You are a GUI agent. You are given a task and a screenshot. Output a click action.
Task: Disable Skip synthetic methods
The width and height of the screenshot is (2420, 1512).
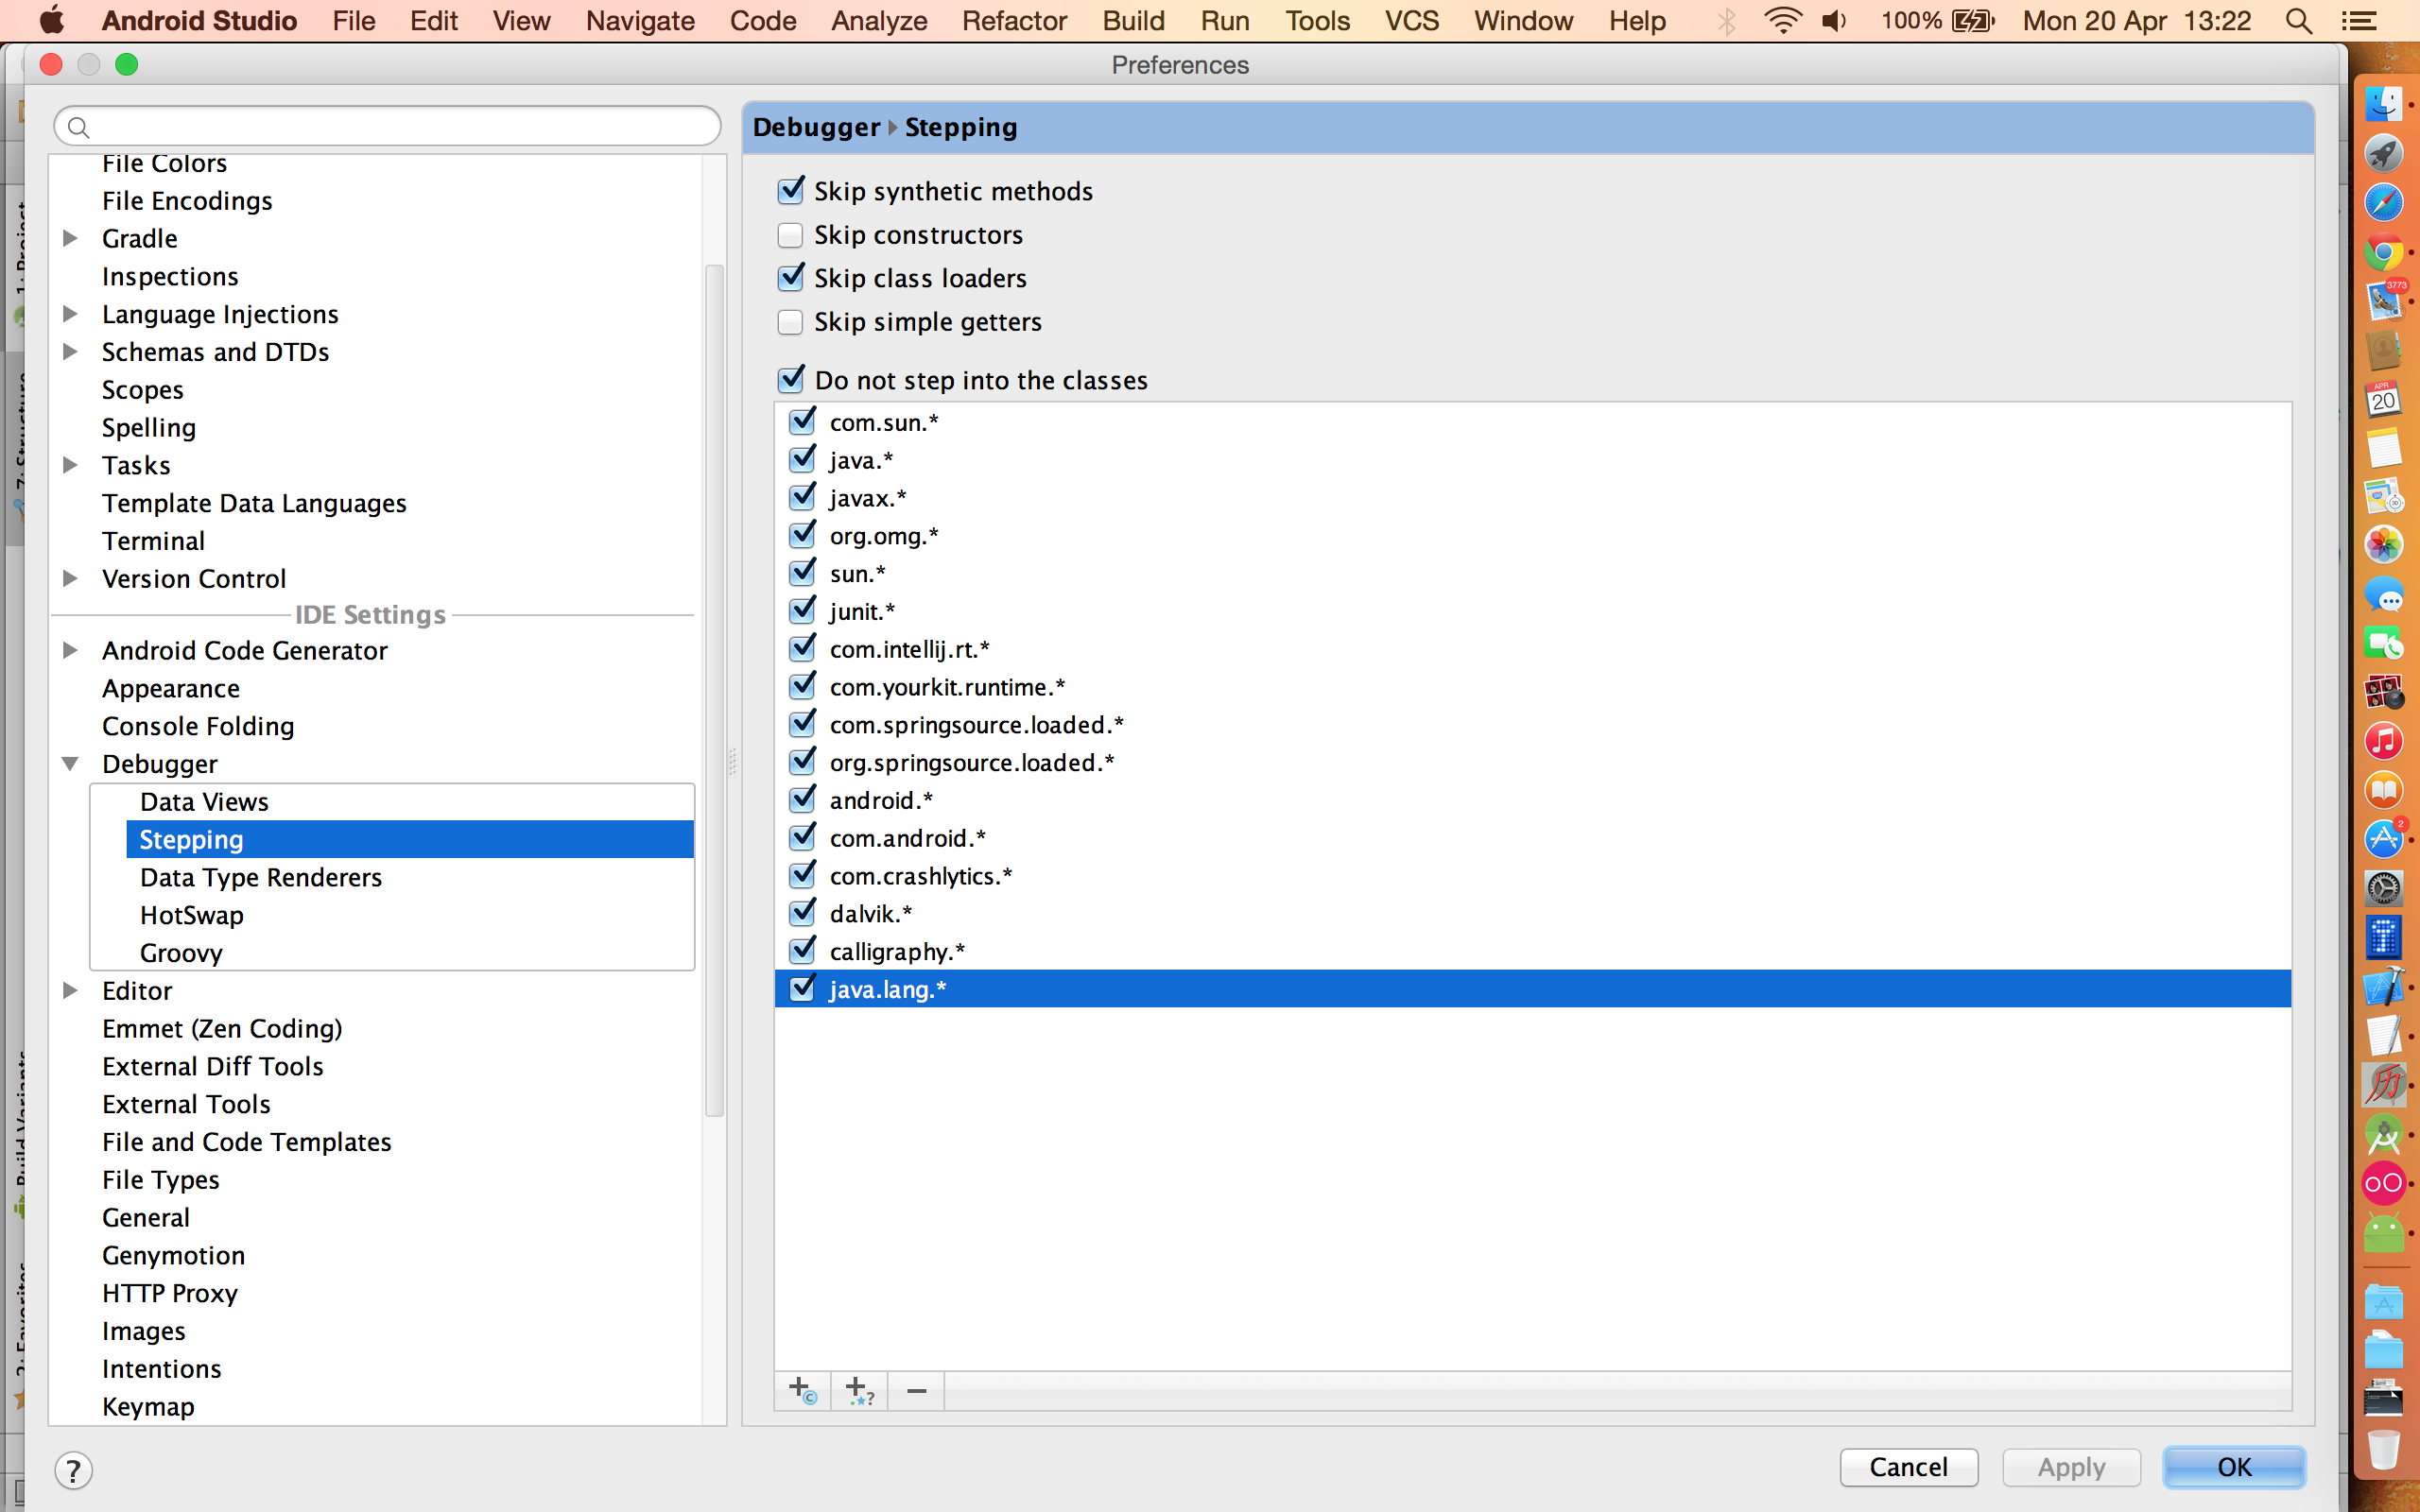791,191
